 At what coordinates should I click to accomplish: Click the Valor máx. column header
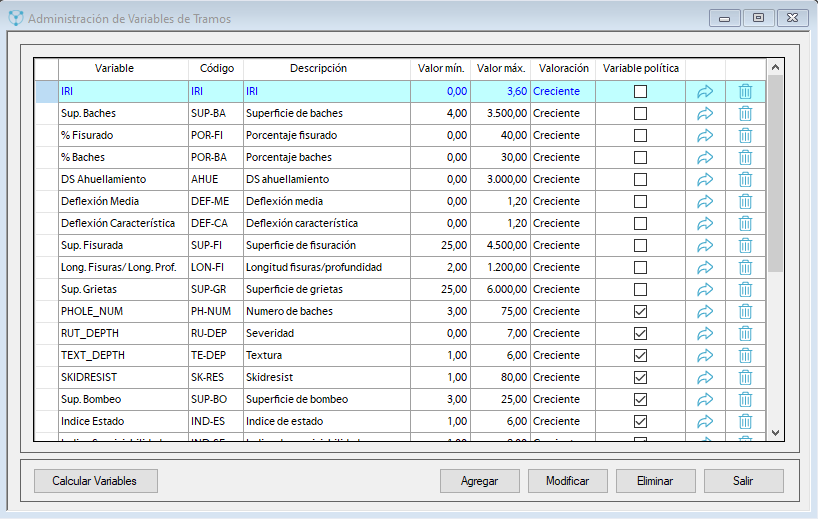(501, 68)
